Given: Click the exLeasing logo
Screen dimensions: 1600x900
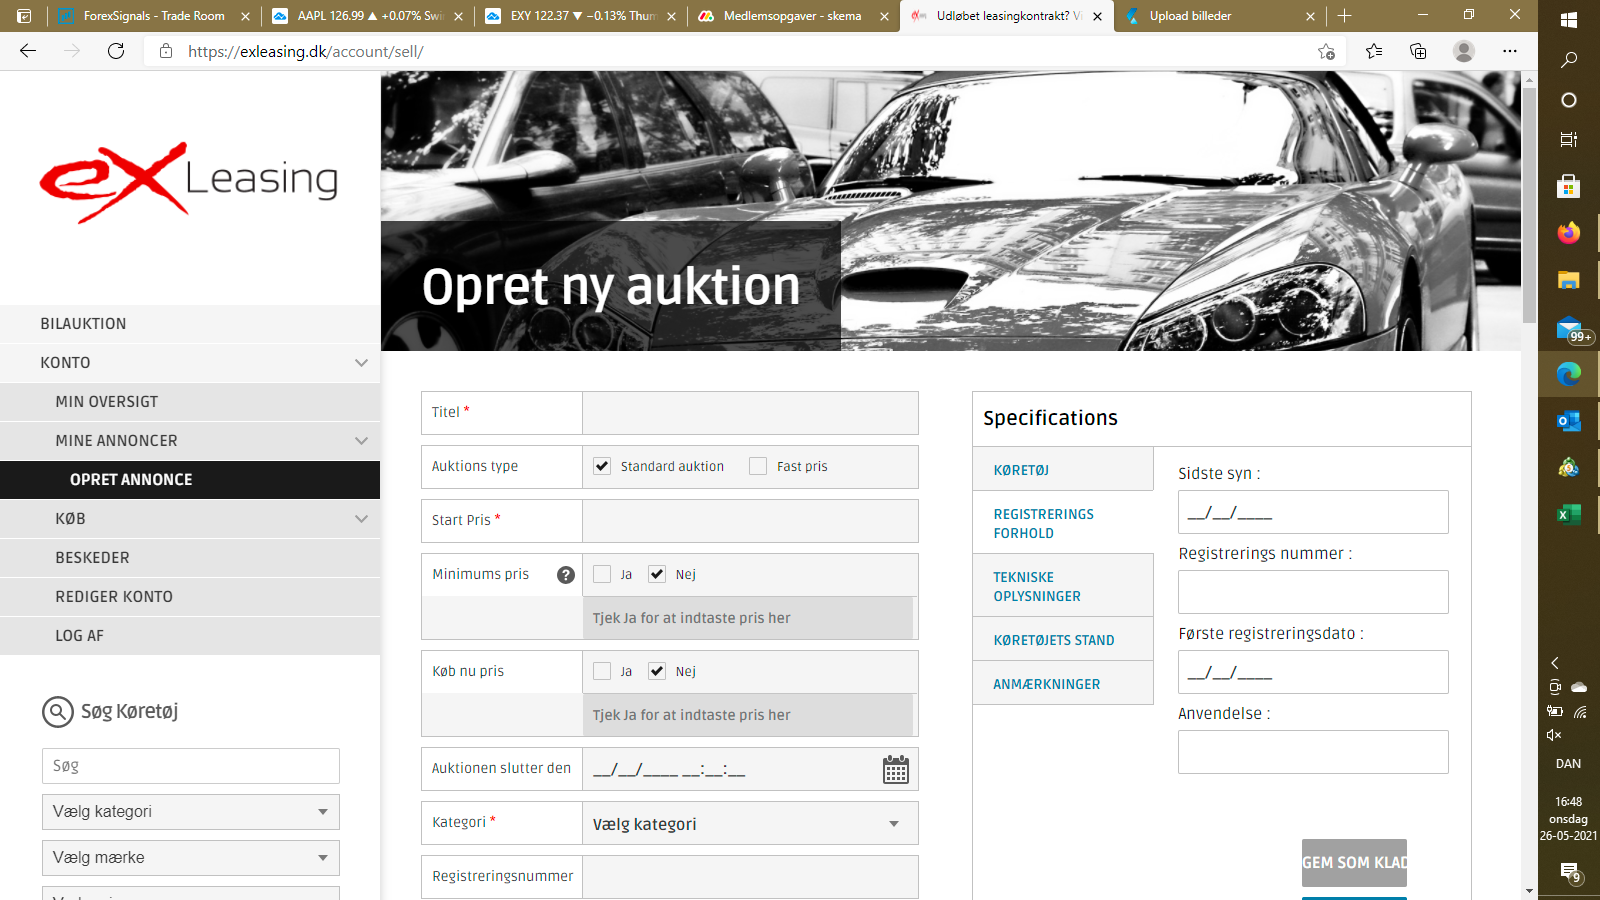Looking at the screenshot, I should [189, 182].
